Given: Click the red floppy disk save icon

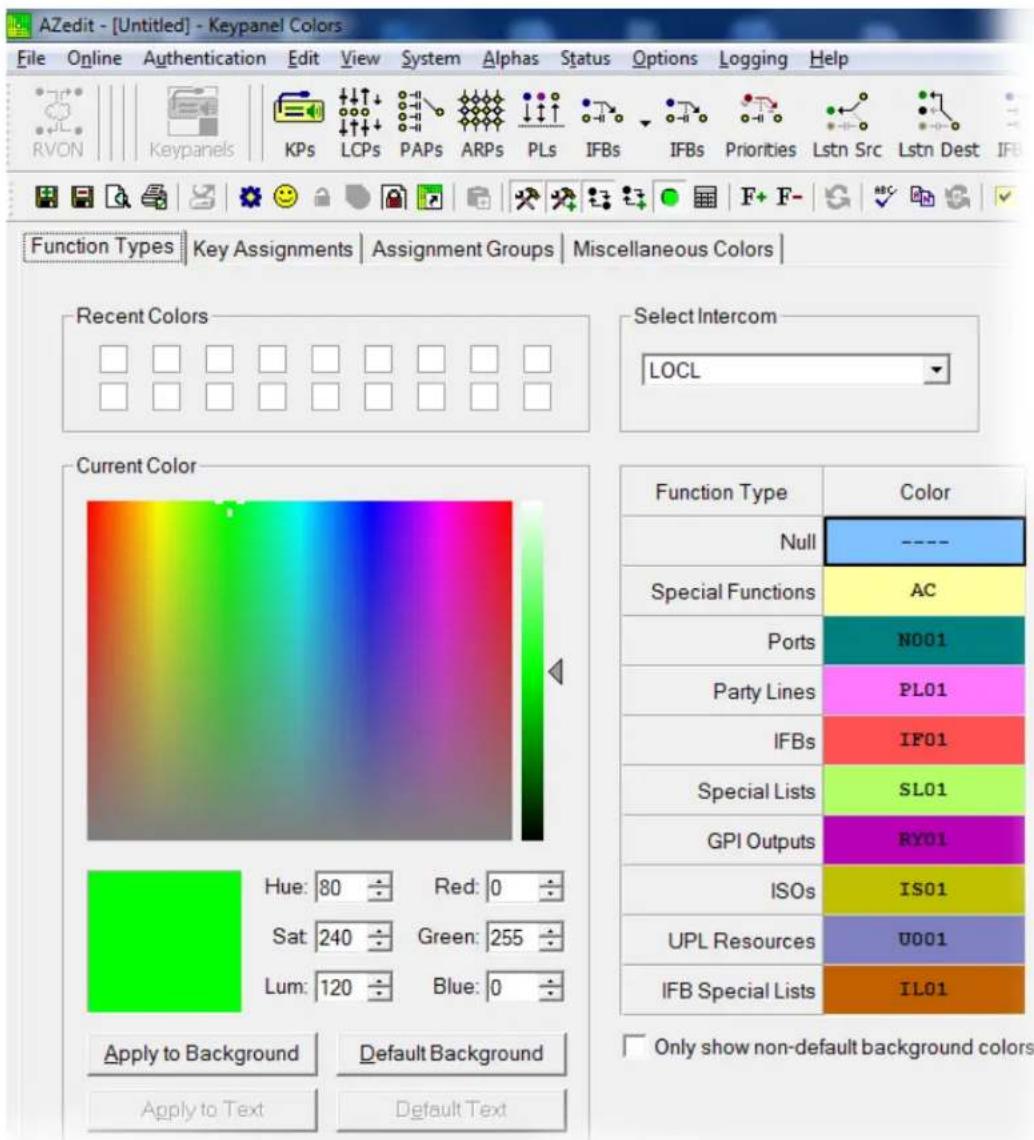Looking at the screenshot, I should 82,197.
